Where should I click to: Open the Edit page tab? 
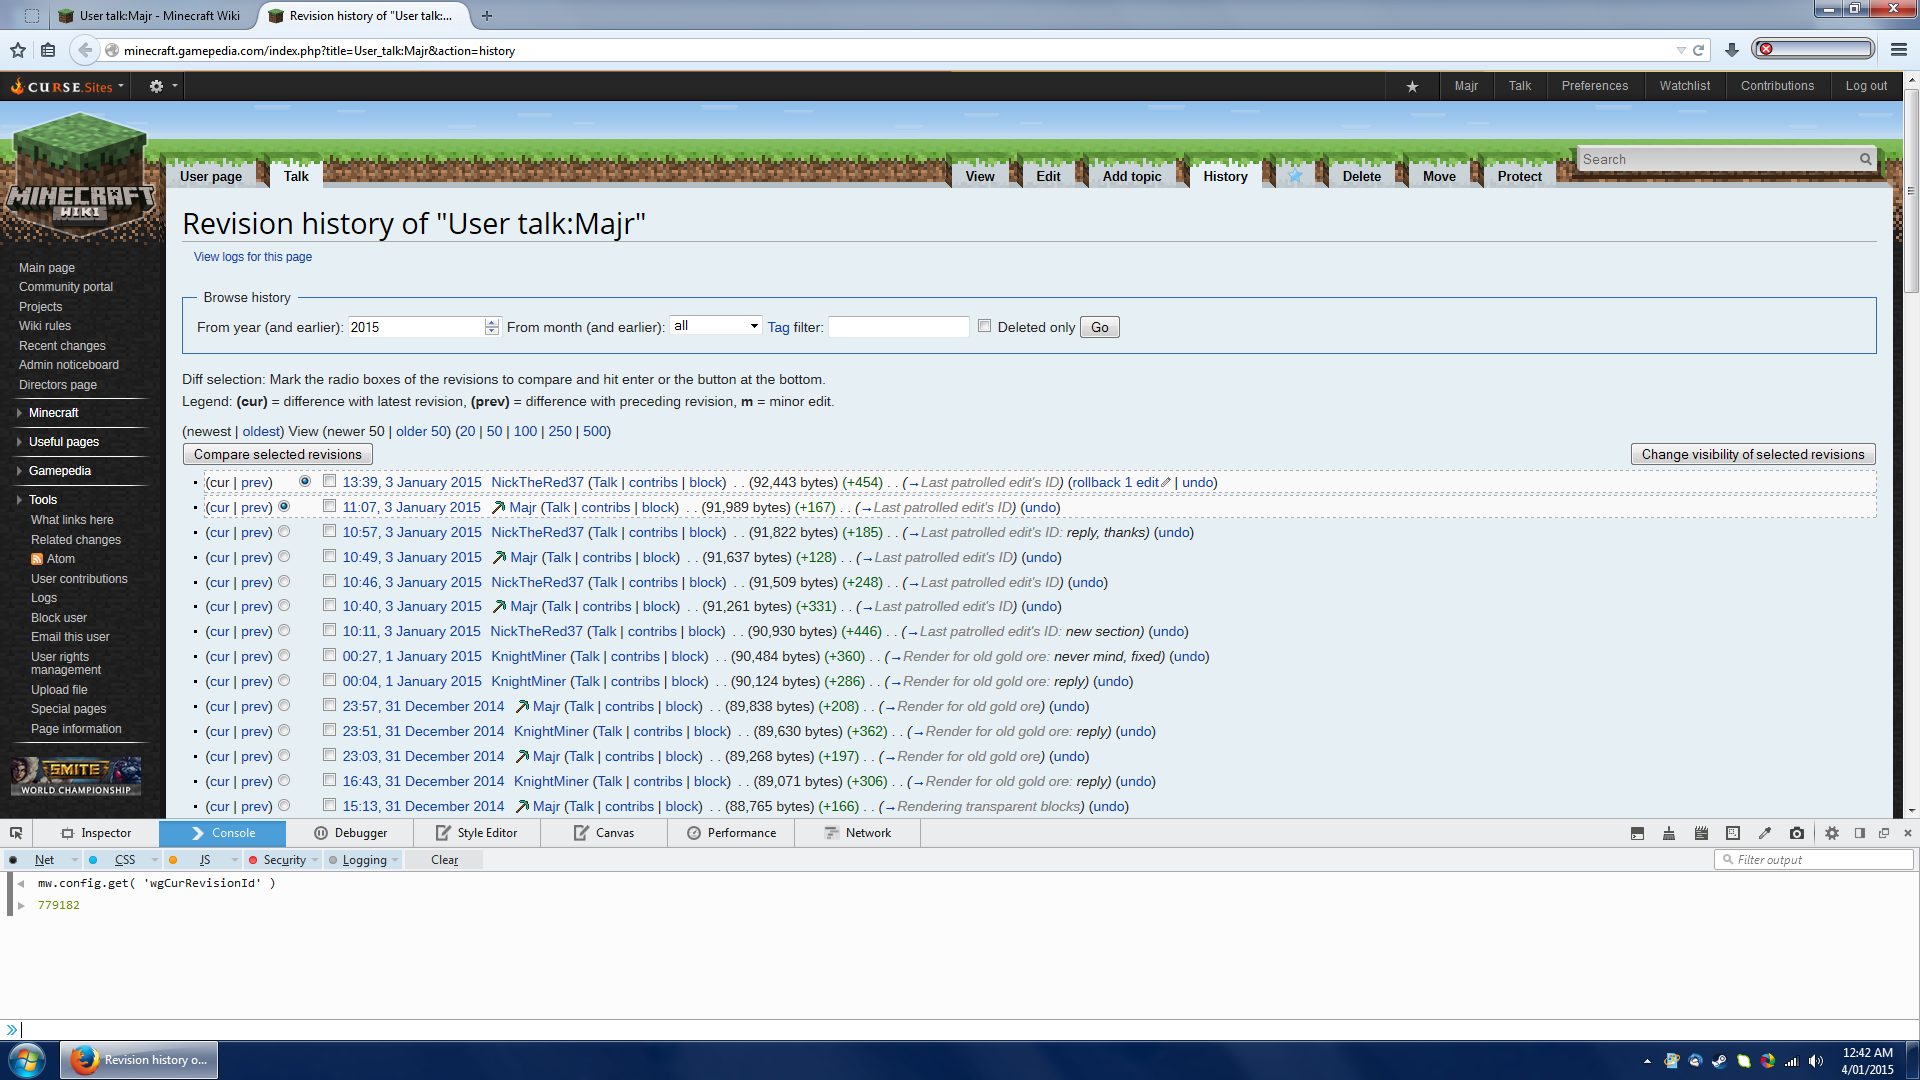(1048, 176)
